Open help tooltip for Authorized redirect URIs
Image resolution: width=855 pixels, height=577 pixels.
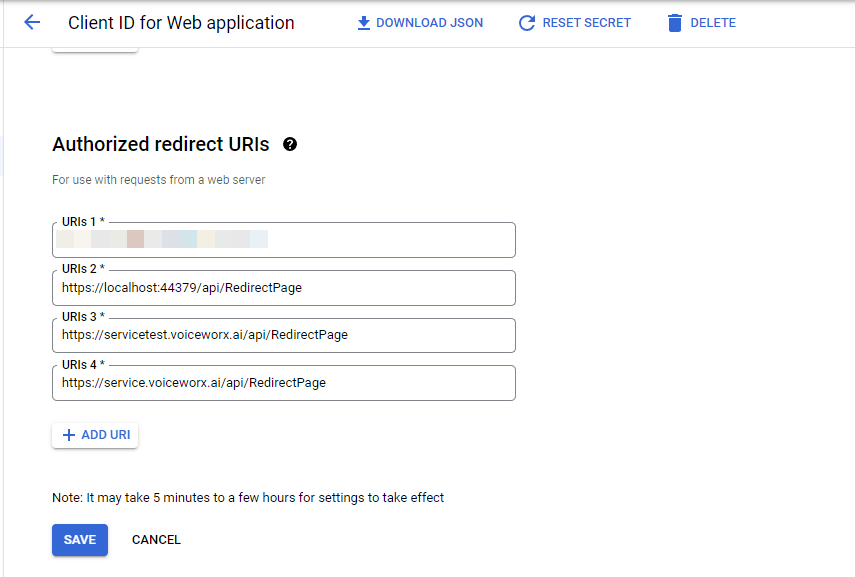pyautogui.click(x=290, y=144)
